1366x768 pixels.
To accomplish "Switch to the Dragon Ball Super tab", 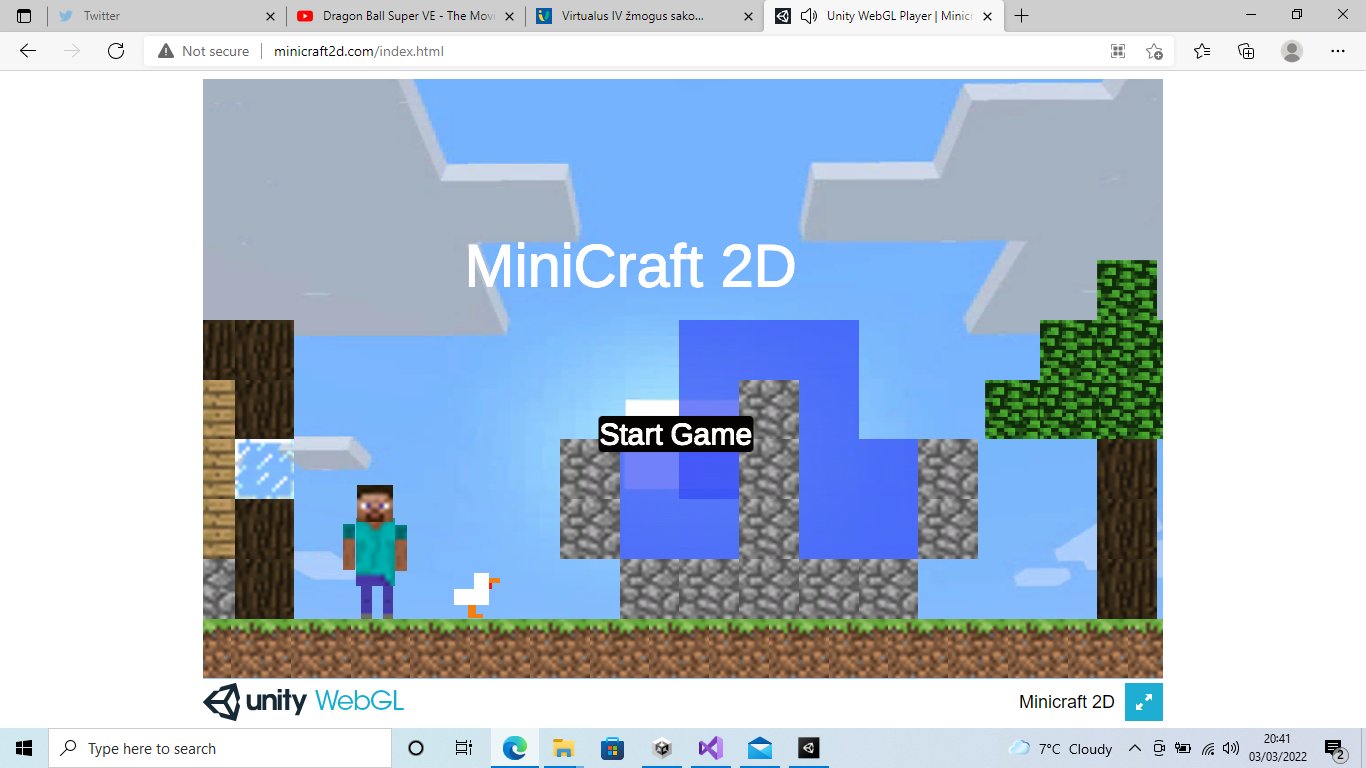I will pos(404,16).
